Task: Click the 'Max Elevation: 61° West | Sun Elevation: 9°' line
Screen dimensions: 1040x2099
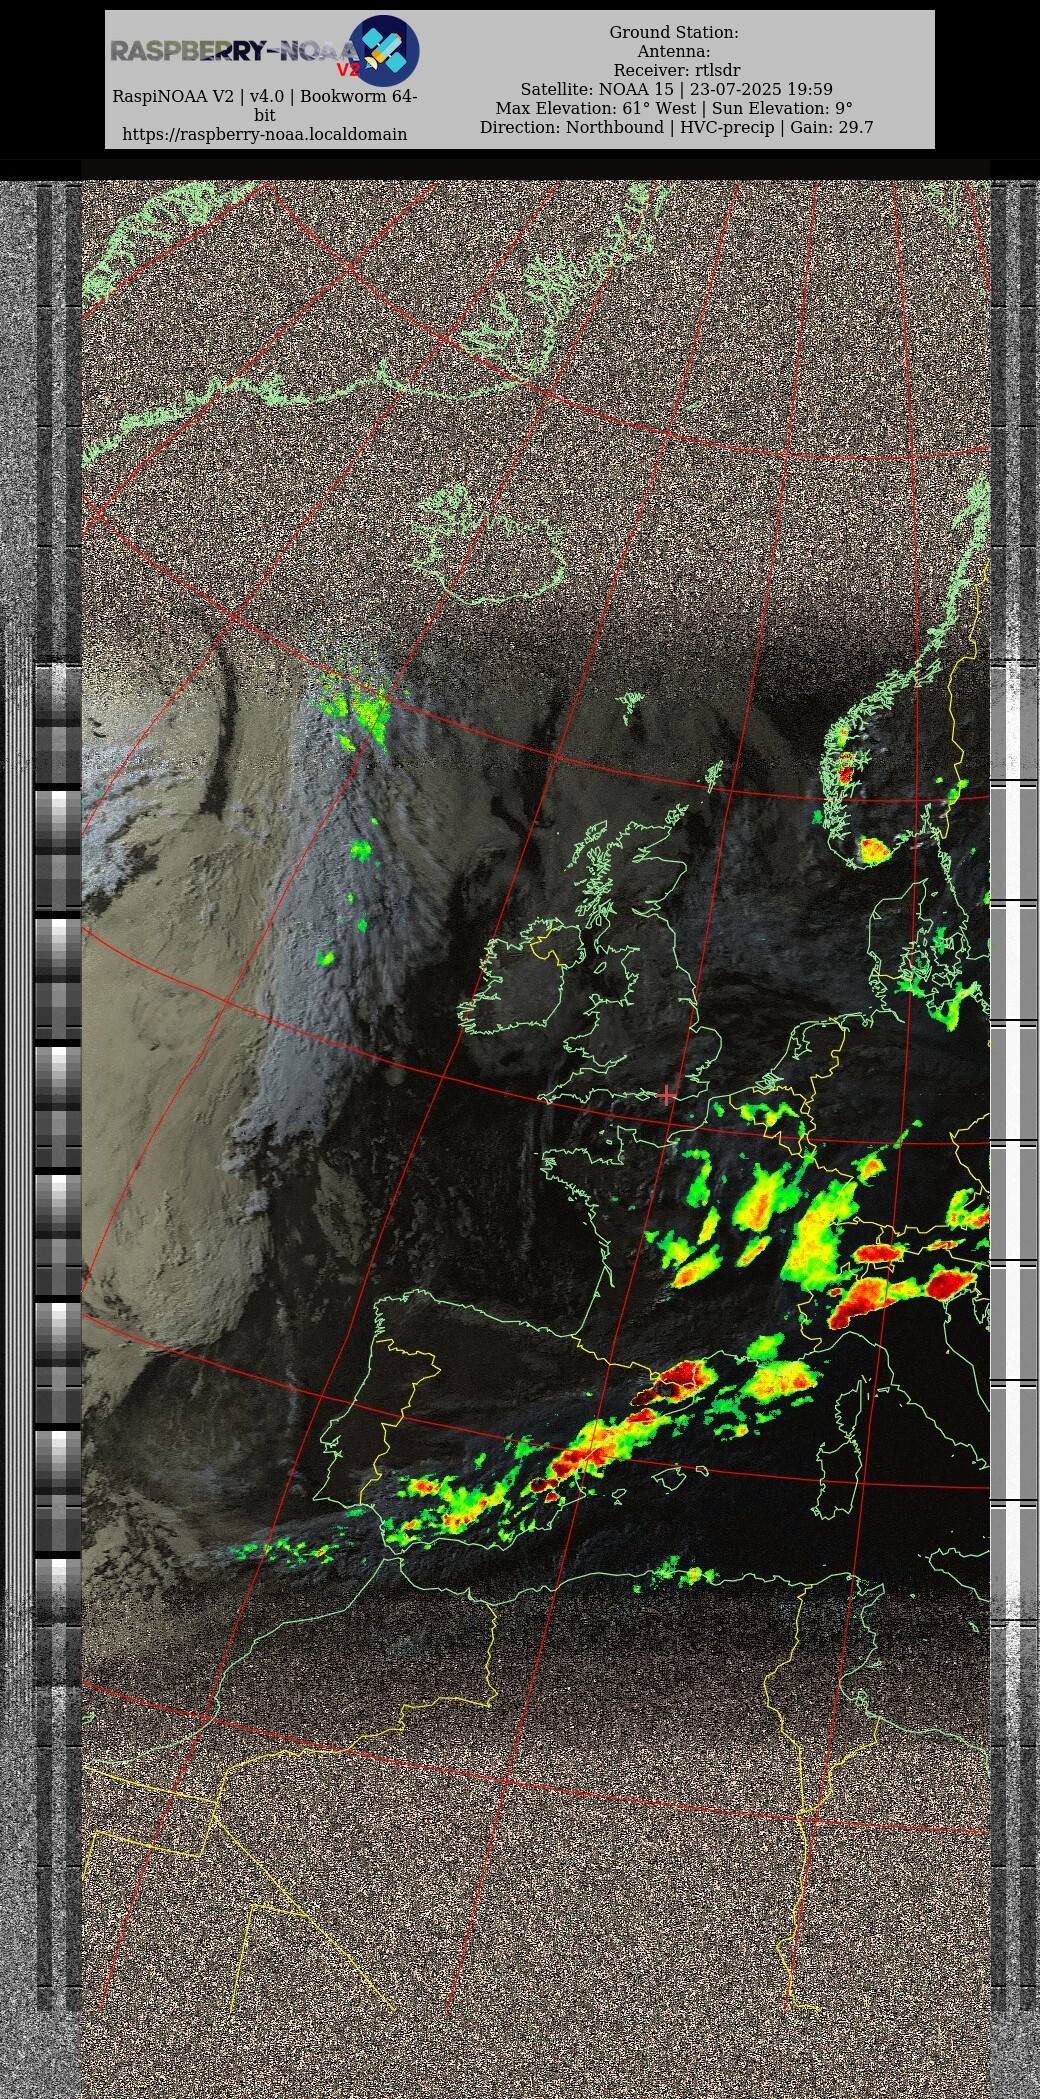Action: [x=674, y=108]
